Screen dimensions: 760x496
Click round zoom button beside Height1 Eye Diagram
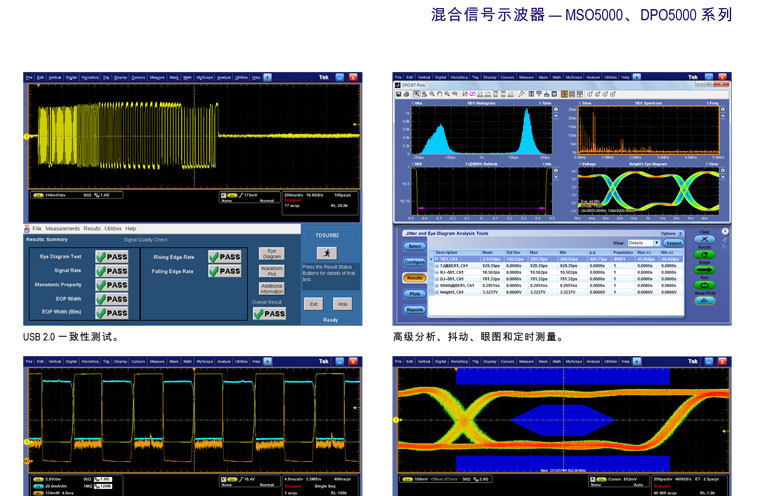723,171
